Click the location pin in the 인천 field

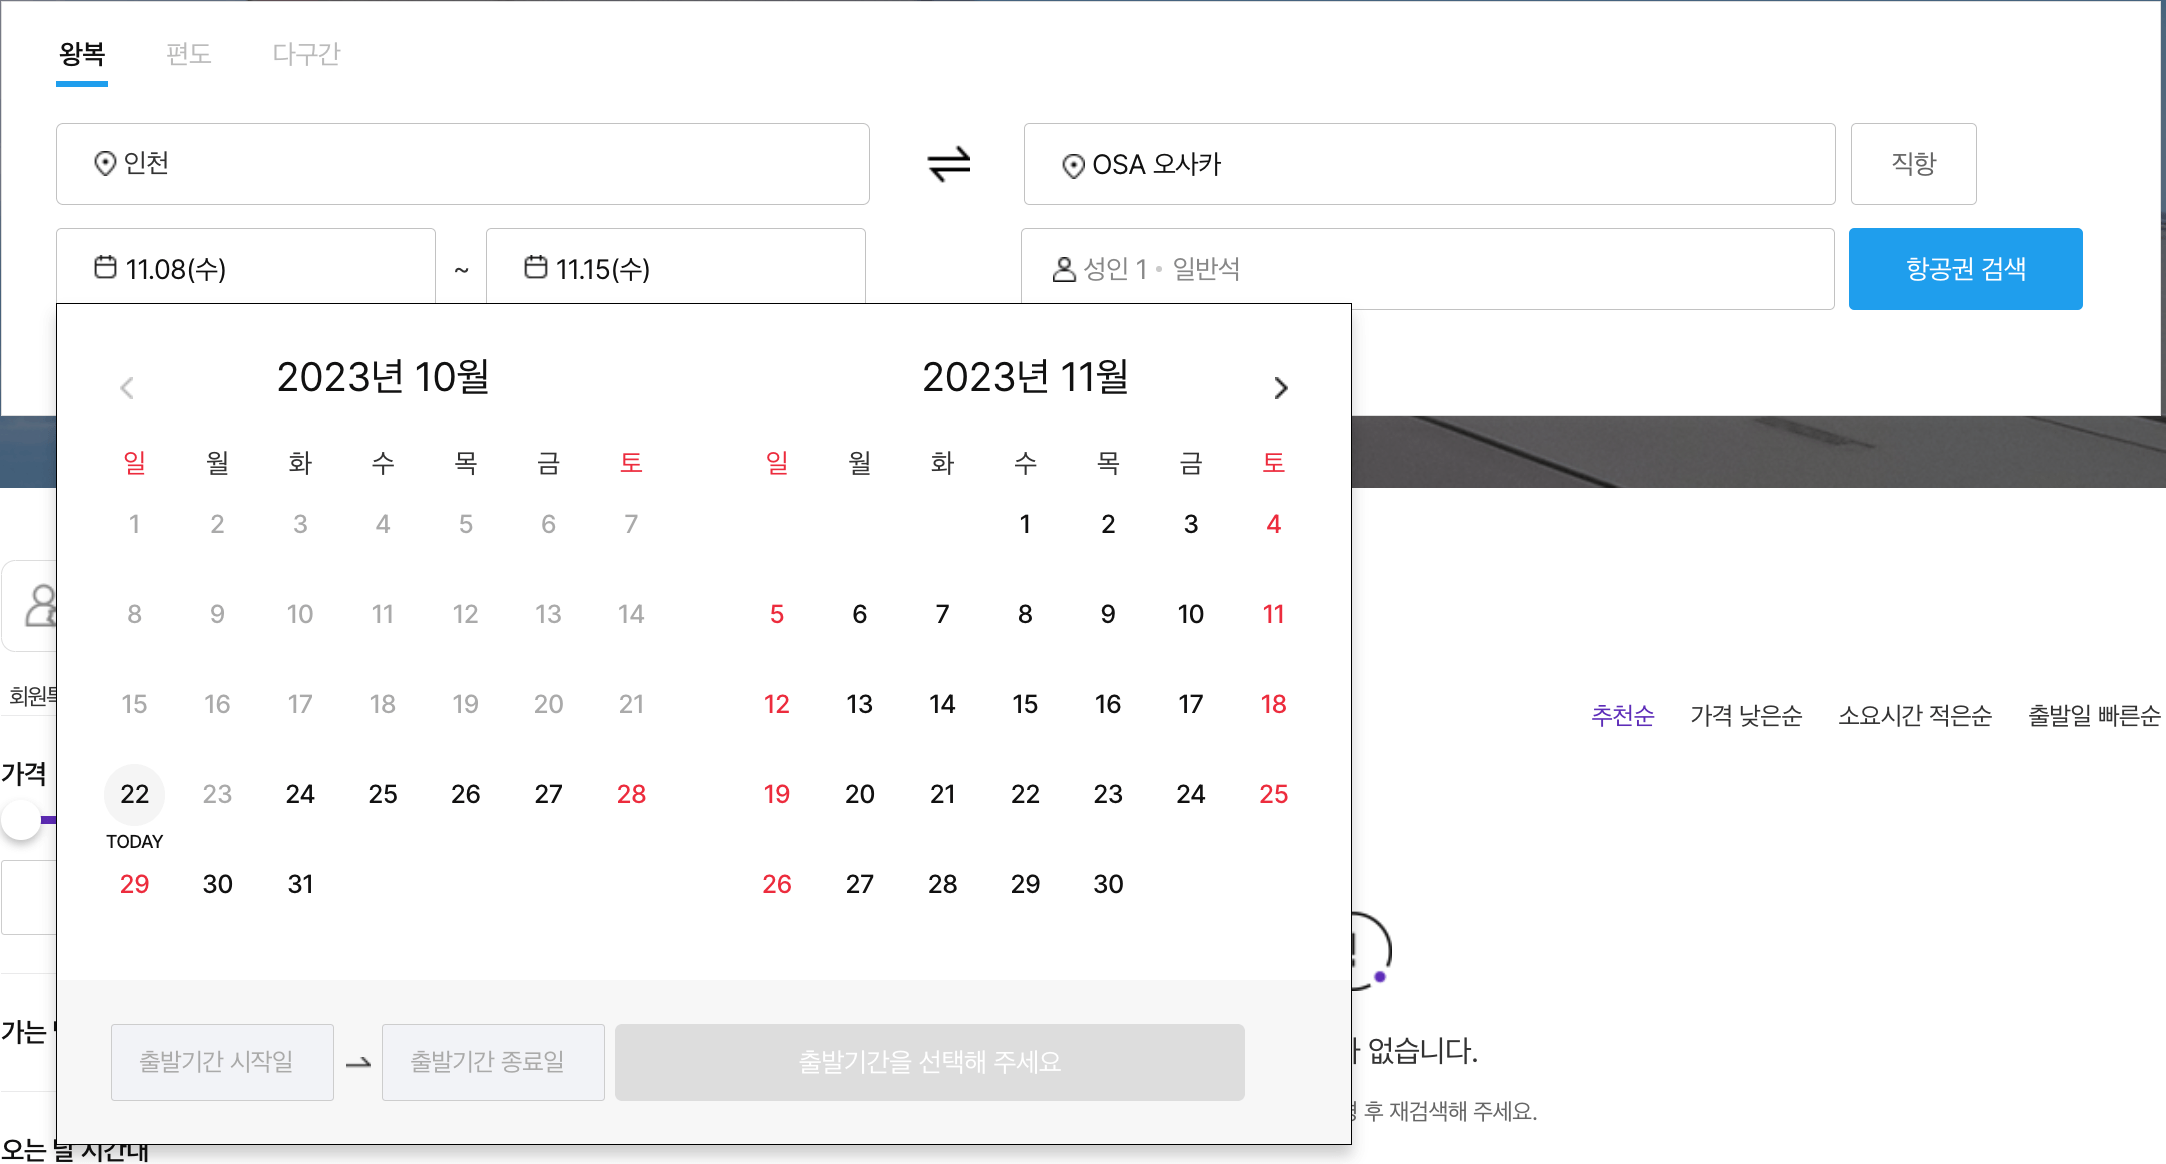point(105,164)
